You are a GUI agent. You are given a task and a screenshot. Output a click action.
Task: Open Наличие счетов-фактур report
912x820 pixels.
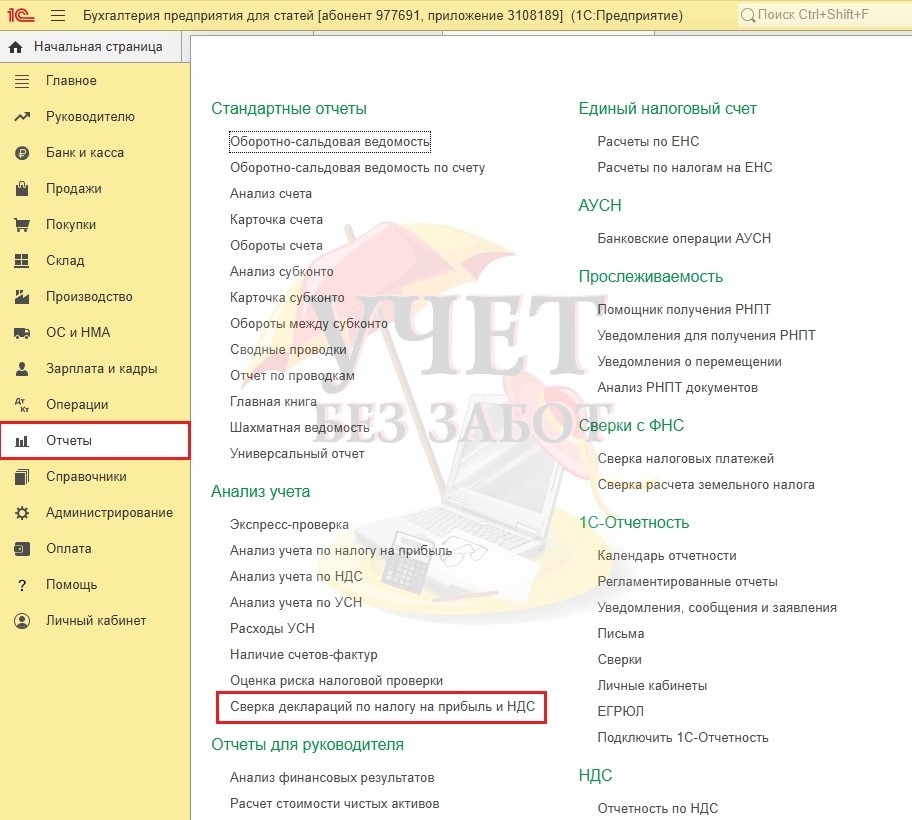304,655
